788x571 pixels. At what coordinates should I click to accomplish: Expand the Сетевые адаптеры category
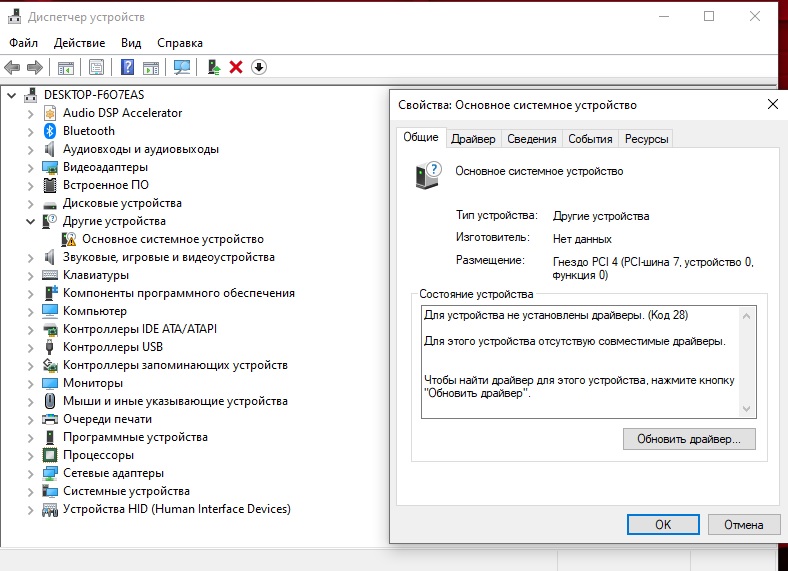coord(30,473)
